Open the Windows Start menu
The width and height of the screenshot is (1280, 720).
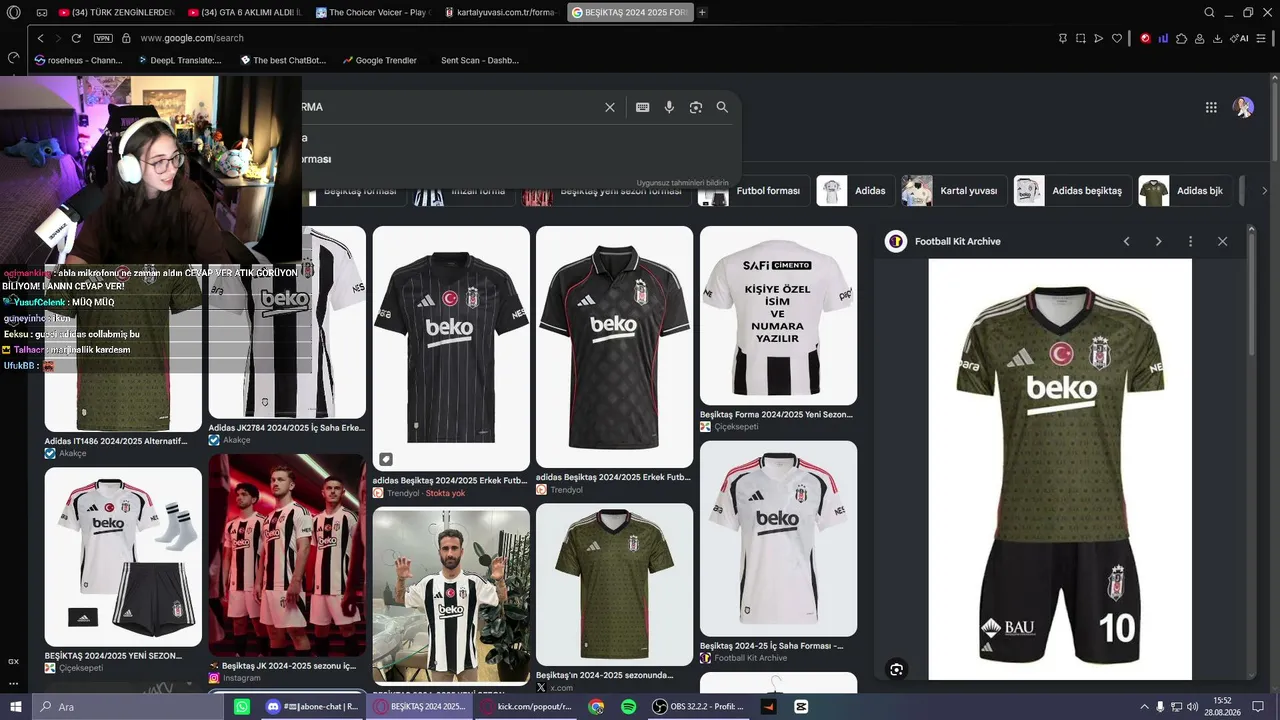(x=15, y=707)
